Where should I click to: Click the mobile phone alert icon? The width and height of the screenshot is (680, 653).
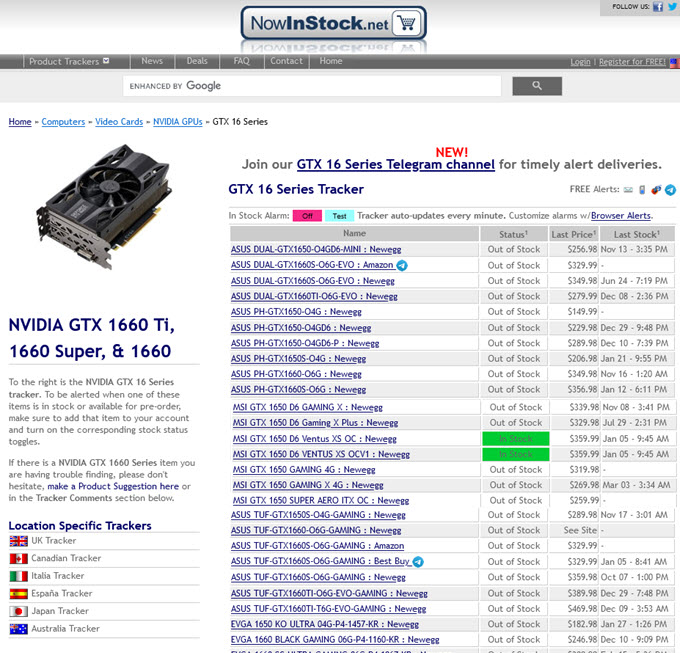tap(642, 189)
